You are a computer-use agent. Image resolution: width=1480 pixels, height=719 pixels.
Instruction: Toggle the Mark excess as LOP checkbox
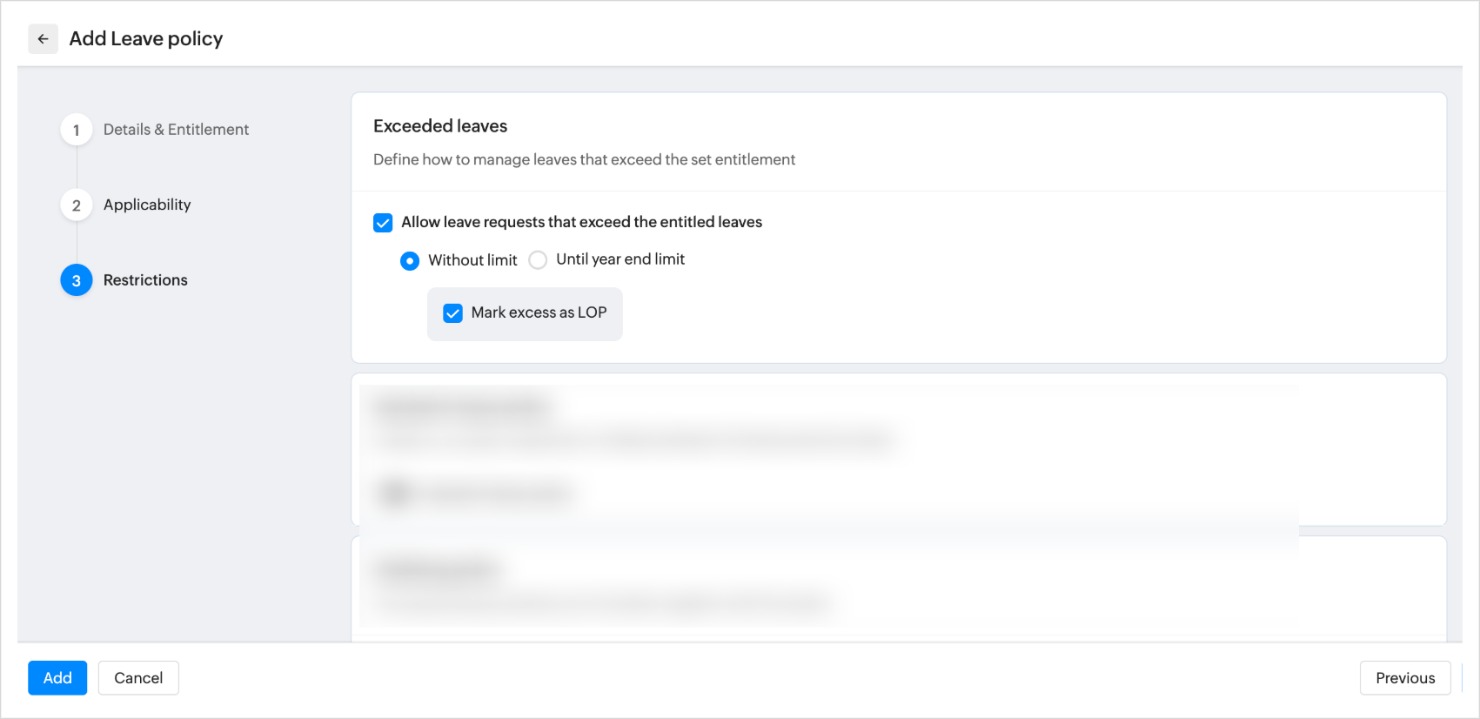[x=453, y=314]
